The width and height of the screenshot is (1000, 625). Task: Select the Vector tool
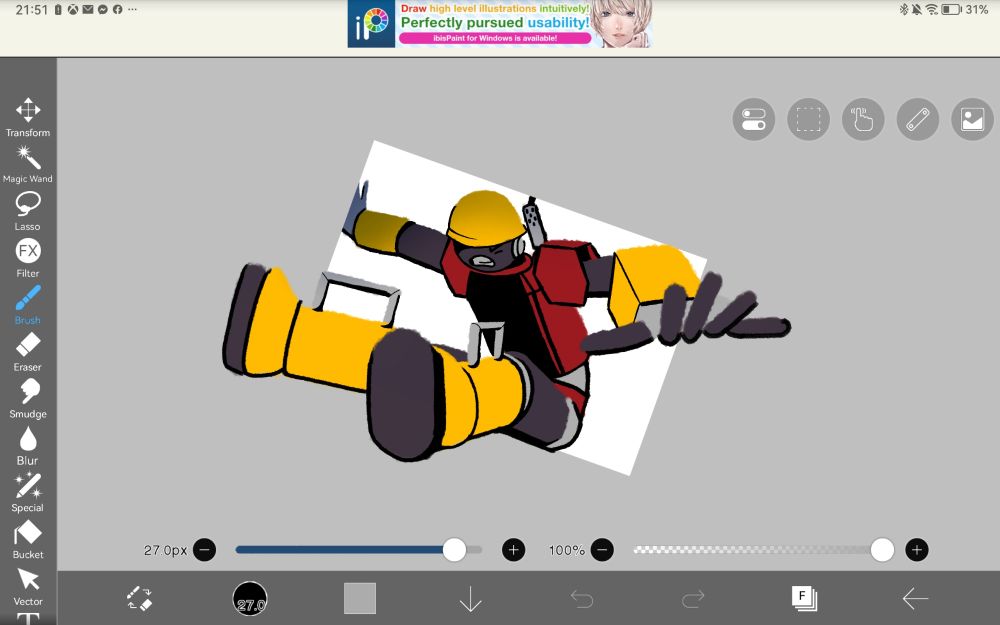[27, 586]
